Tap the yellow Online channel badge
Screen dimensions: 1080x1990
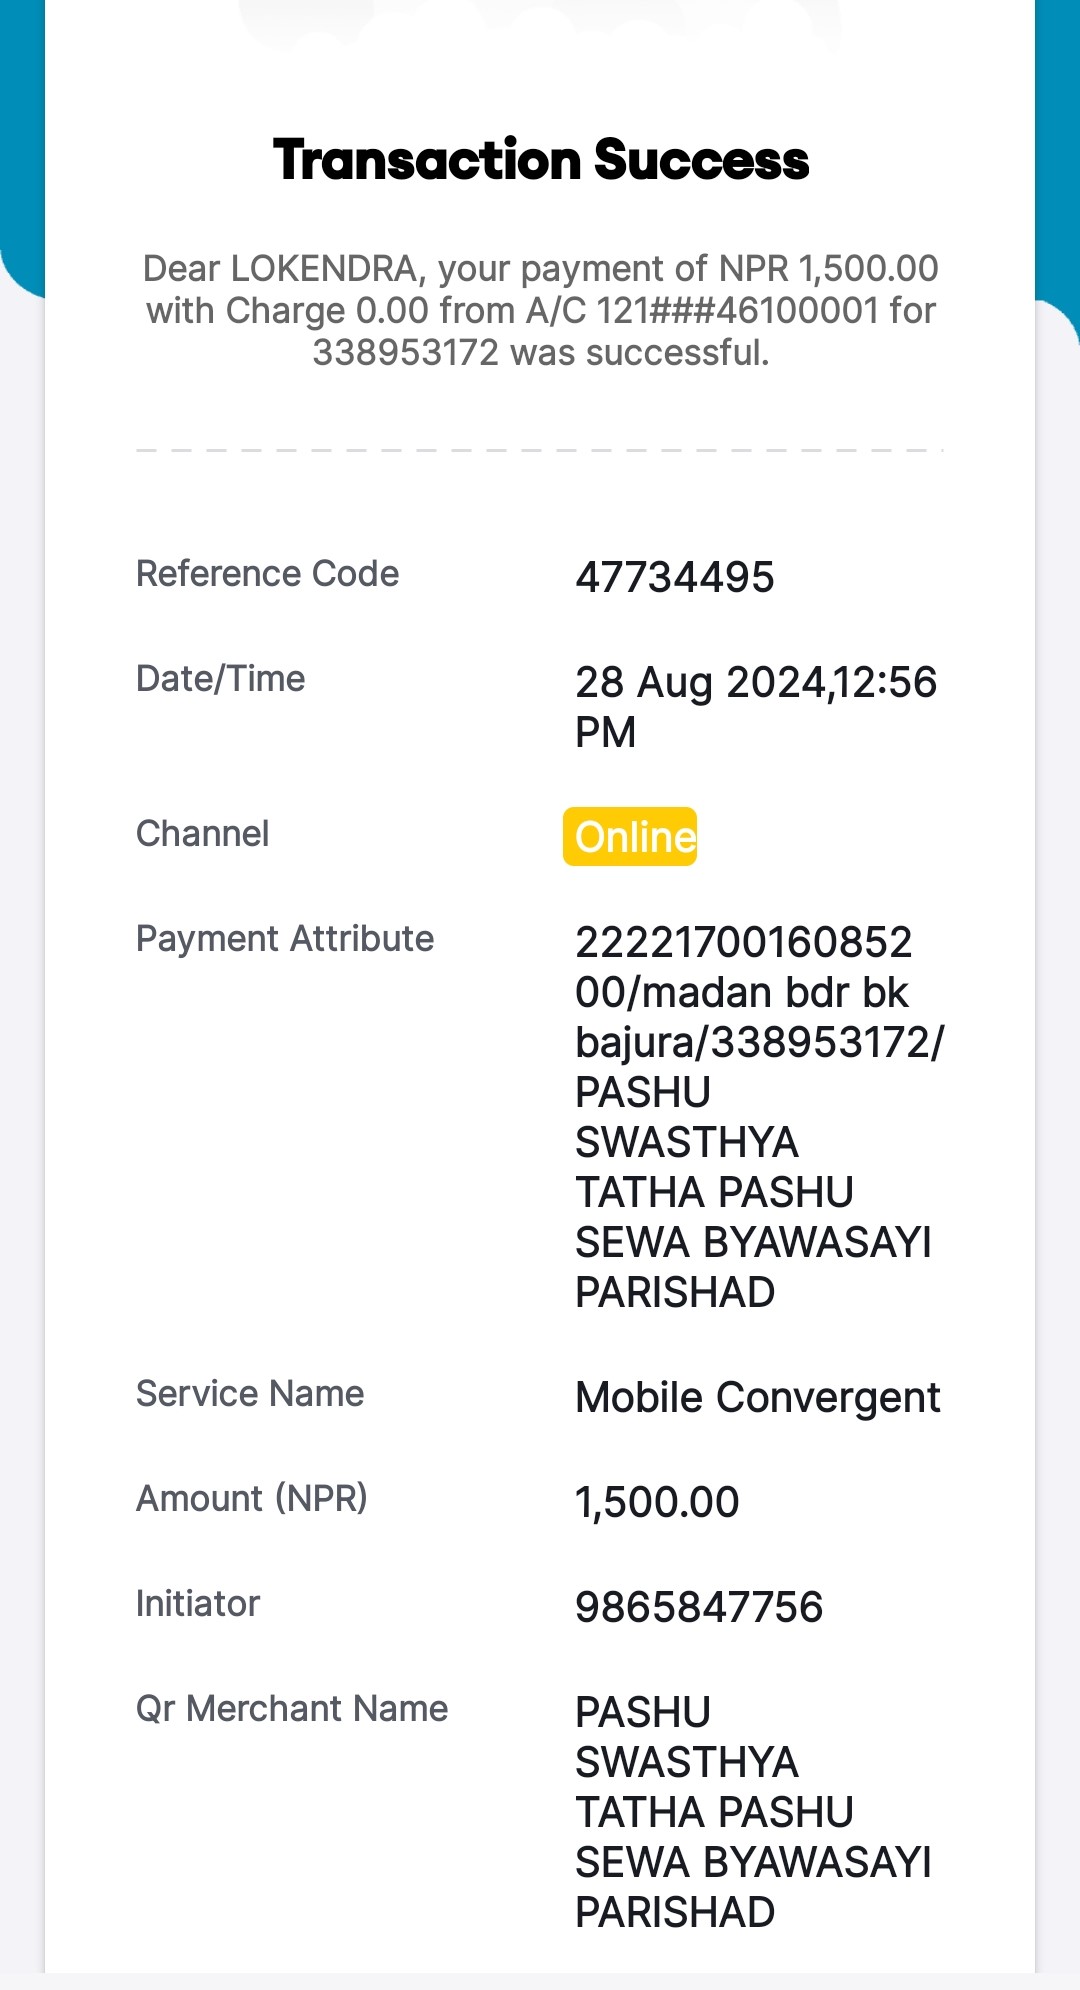coord(630,836)
